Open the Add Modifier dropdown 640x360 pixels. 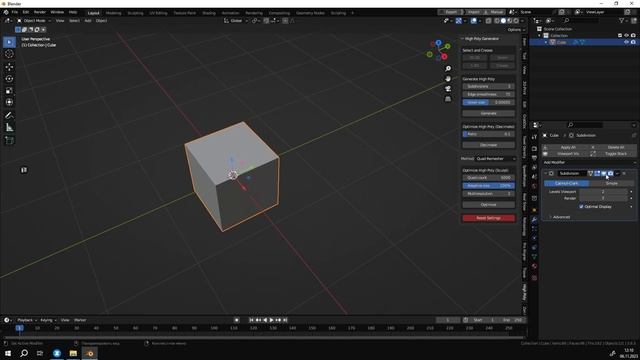tap(589, 162)
